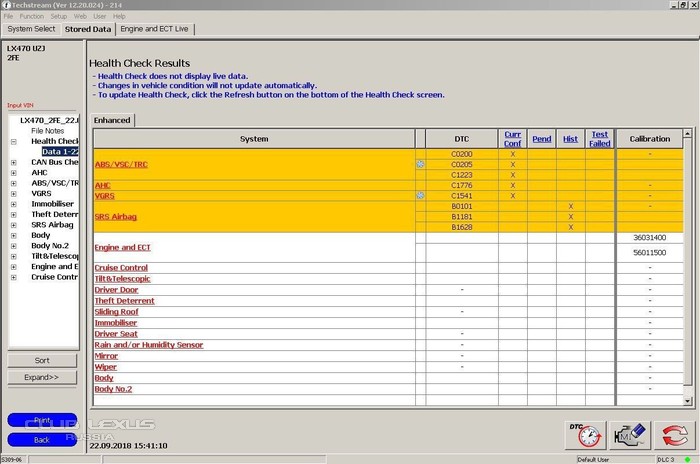Click the freeze frame icon beside C1541
The image size is (700, 464).
point(420,196)
